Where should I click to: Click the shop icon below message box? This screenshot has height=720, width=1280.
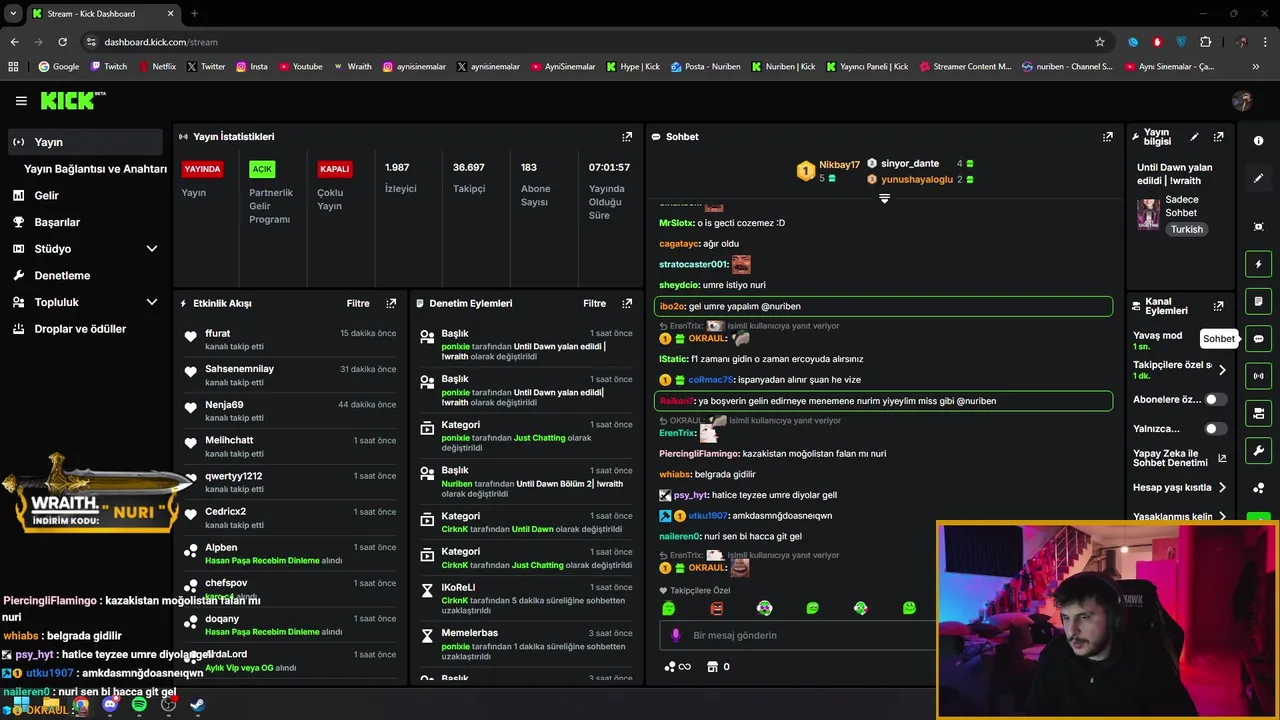[x=712, y=667]
